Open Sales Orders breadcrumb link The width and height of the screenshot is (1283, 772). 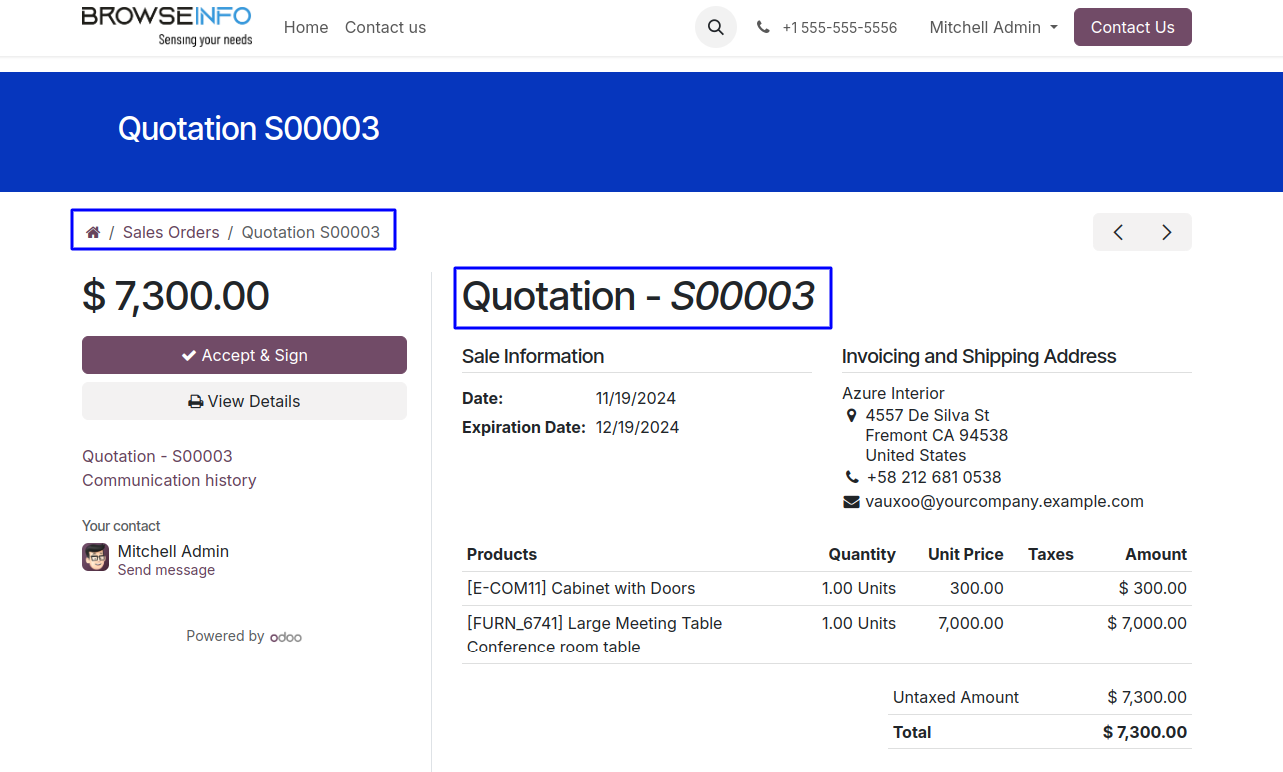pyautogui.click(x=171, y=232)
